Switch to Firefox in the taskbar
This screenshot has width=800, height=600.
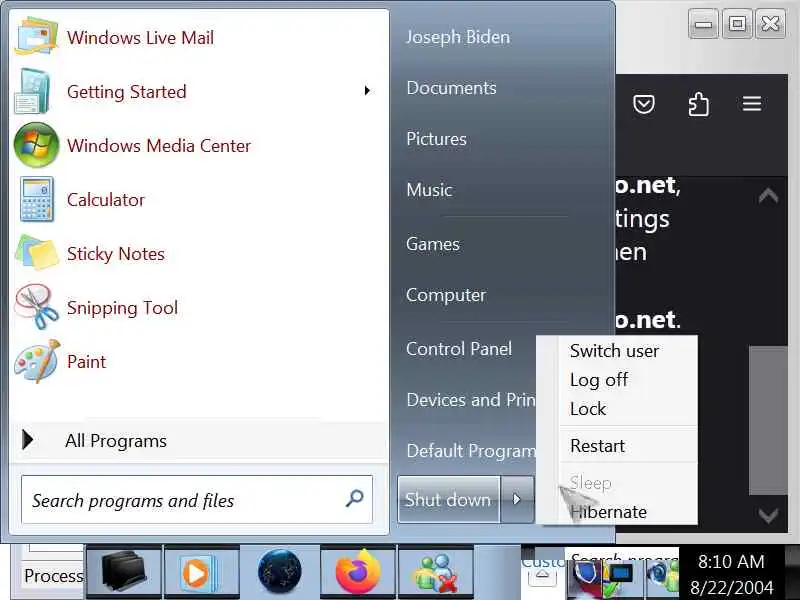point(358,572)
